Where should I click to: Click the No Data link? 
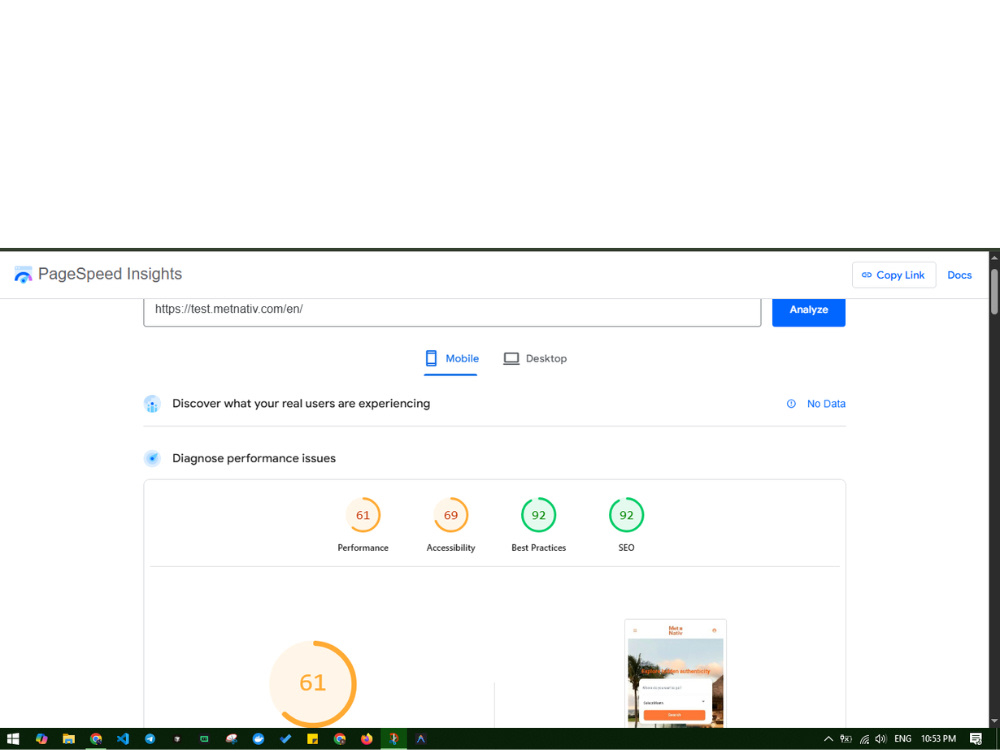(x=826, y=404)
